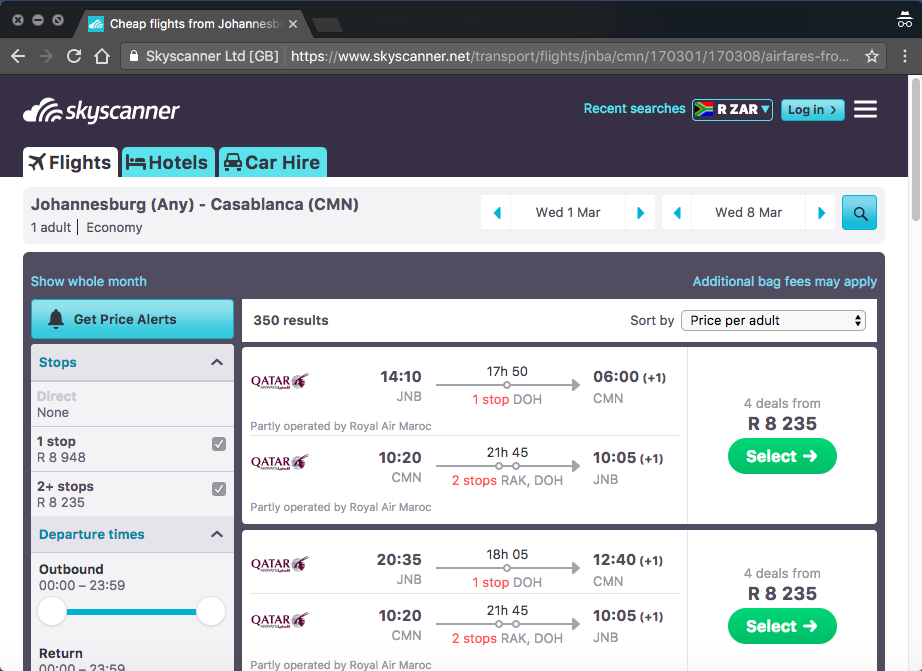Click the blue search magnifier button
The width and height of the screenshot is (922, 671).
[x=860, y=213]
